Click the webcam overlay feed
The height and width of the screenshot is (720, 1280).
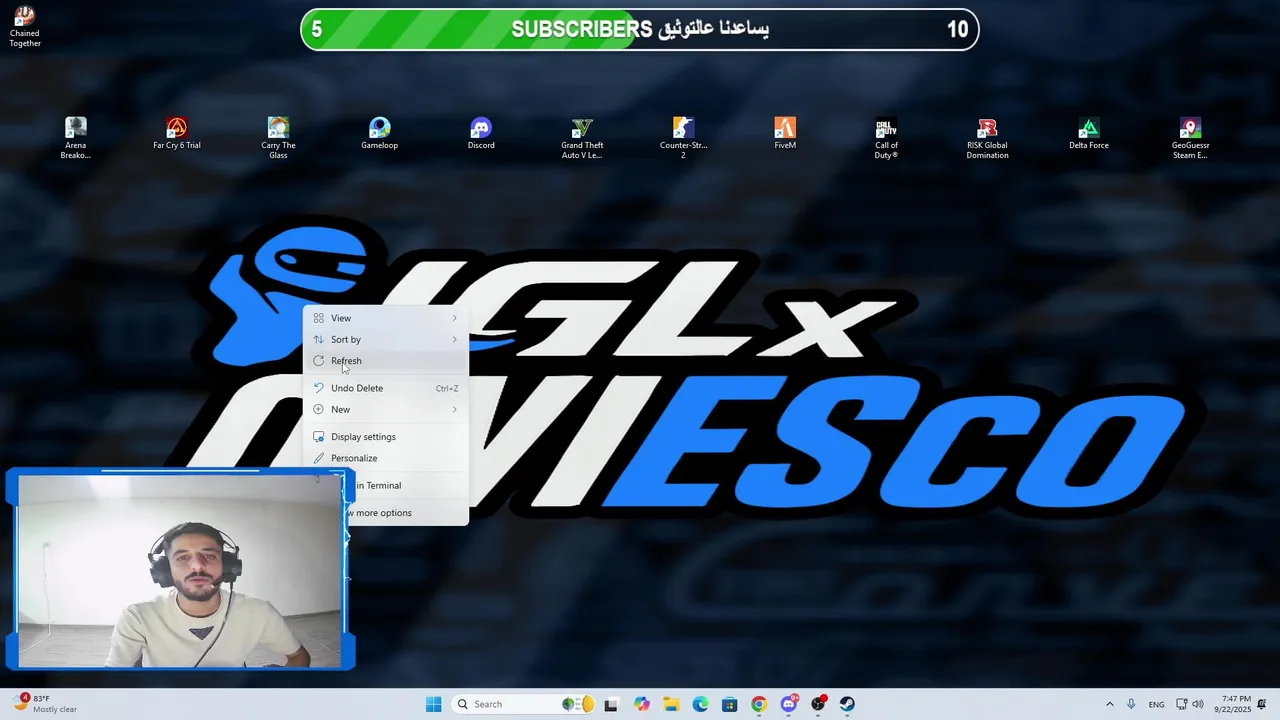pos(180,570)
